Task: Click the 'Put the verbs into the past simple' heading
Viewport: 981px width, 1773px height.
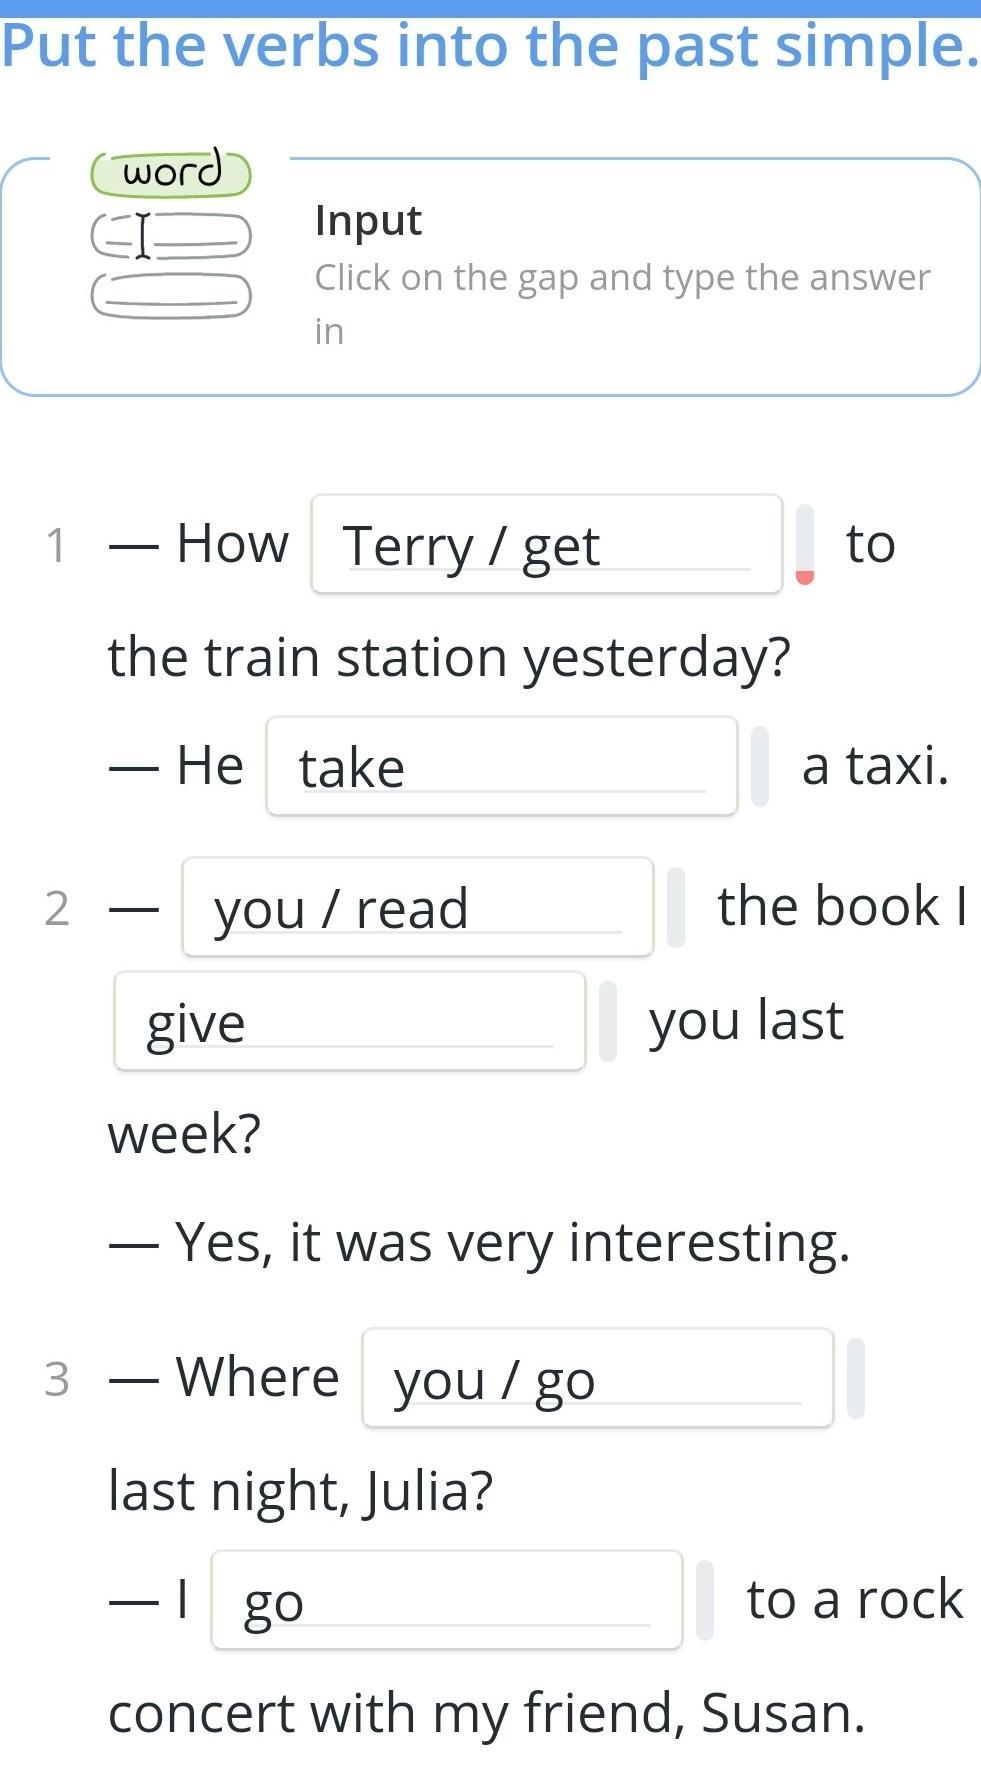Action: (490, 46)
